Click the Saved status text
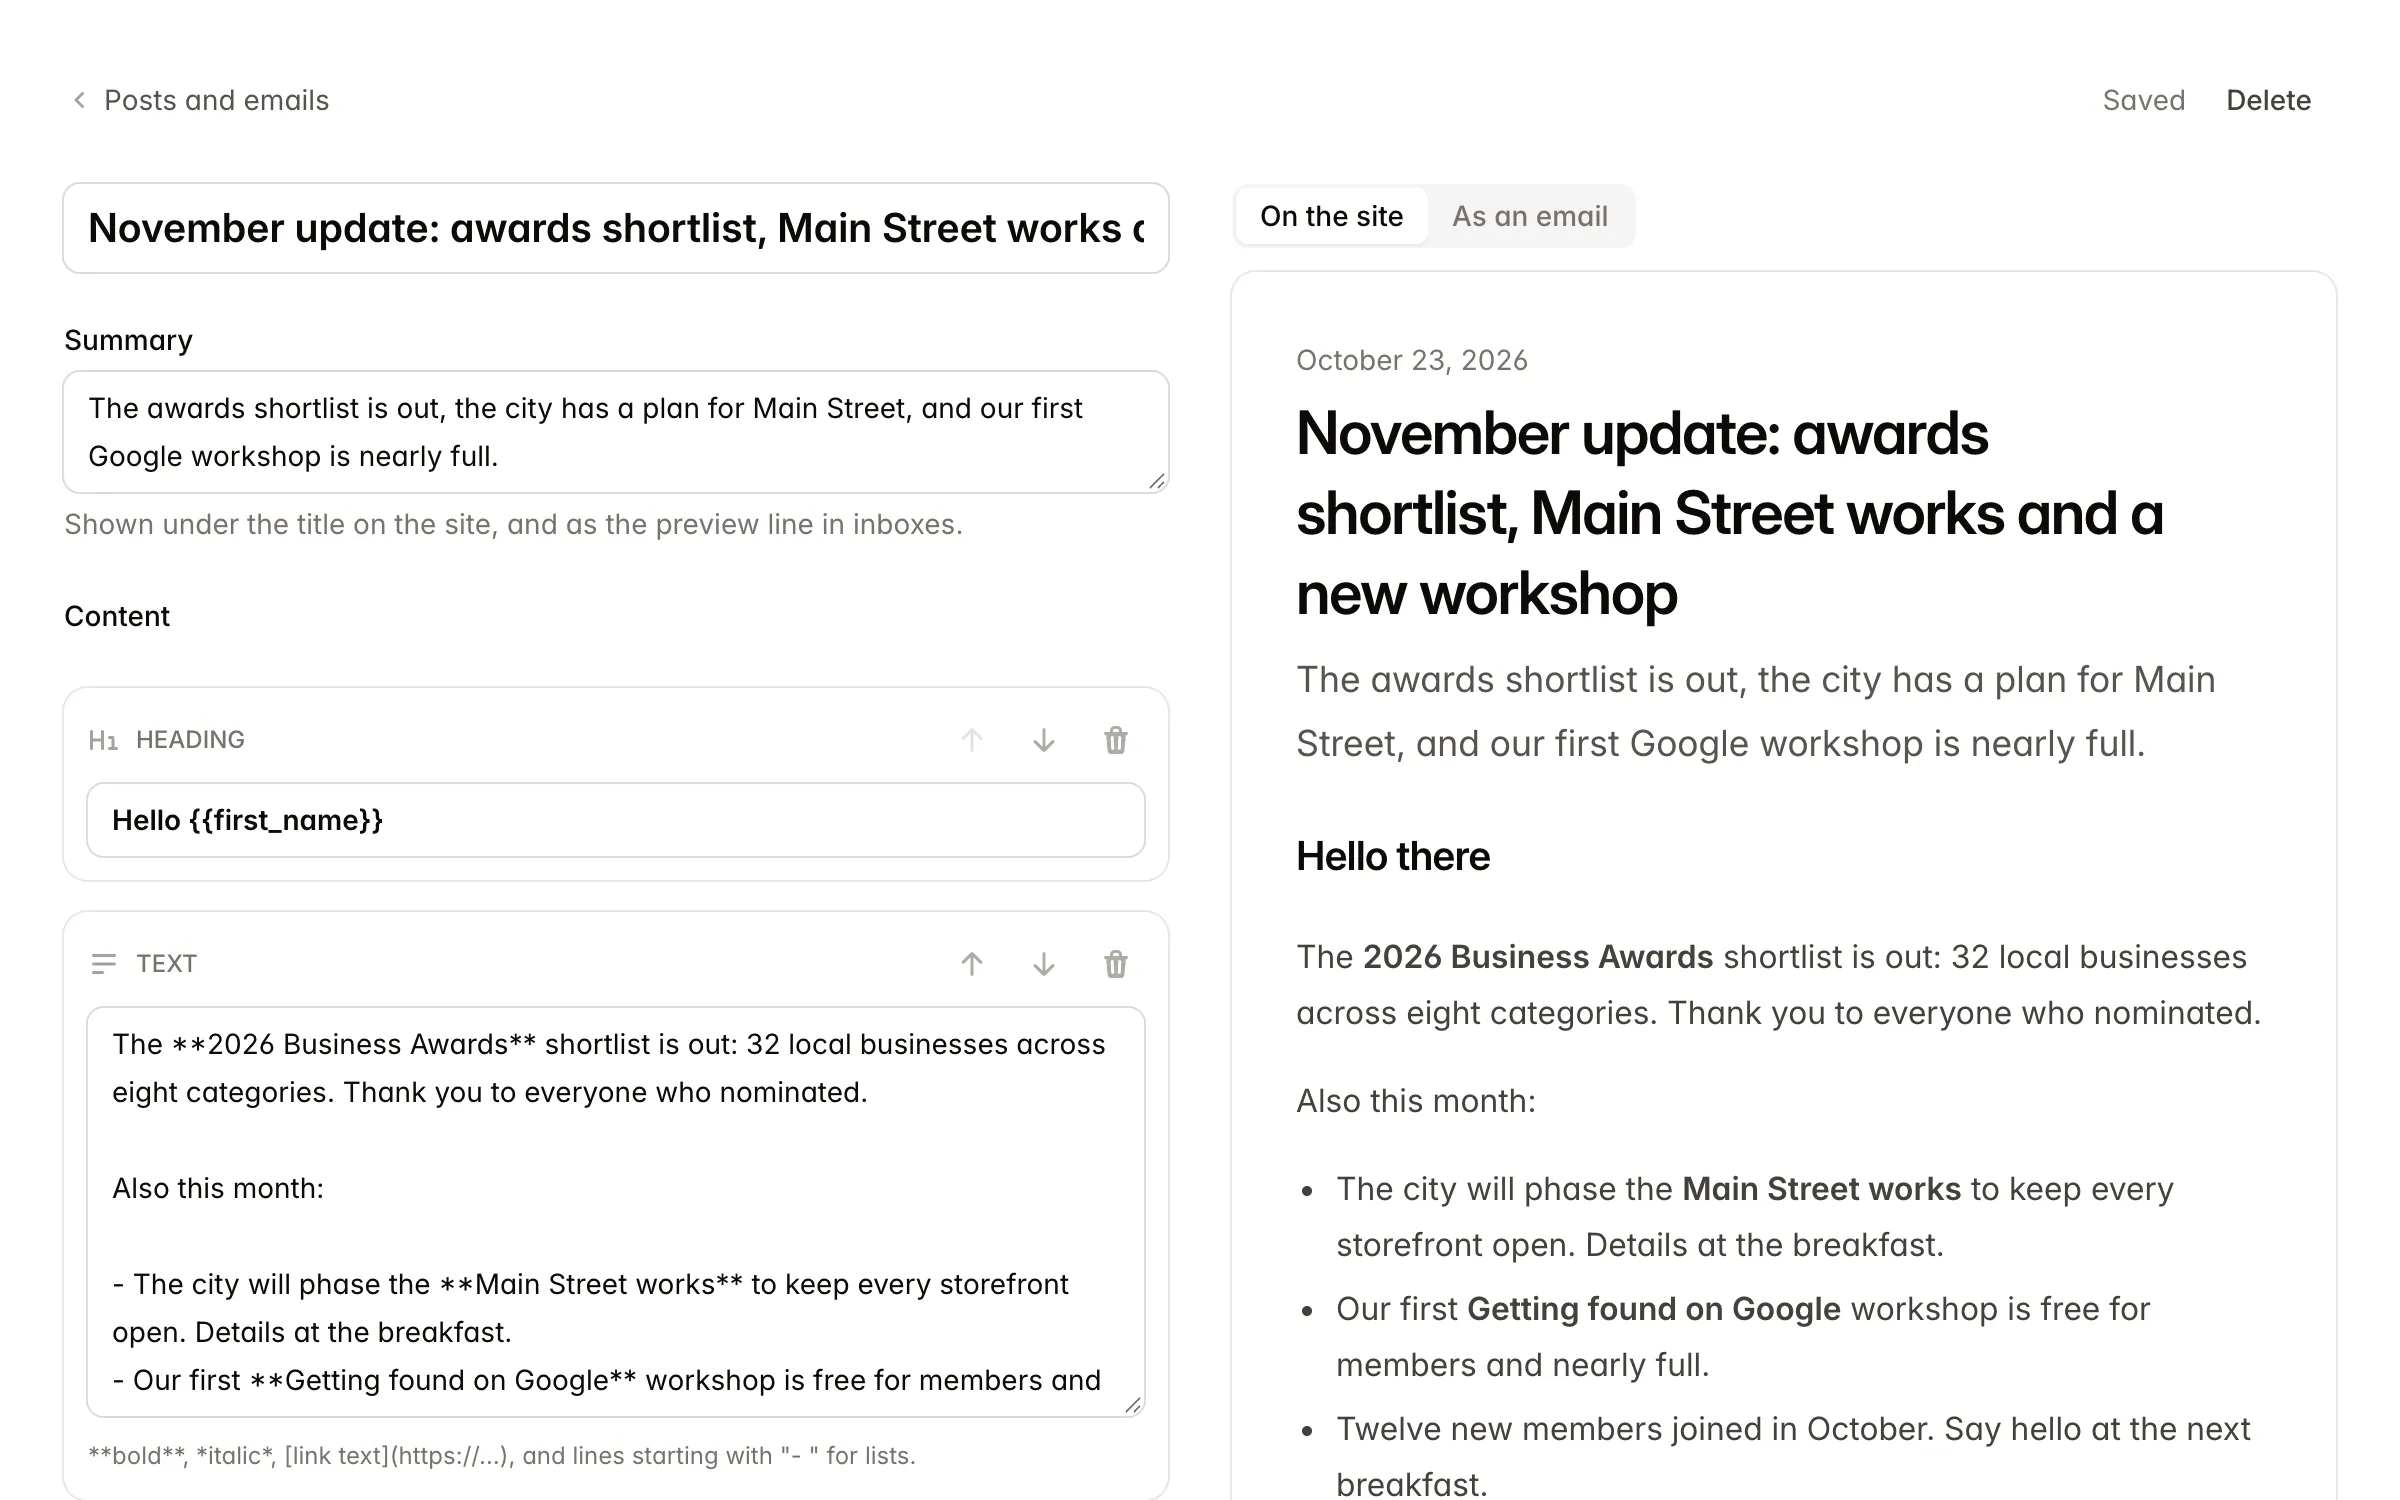2400x1500 pixels. tap(2143, 100)
